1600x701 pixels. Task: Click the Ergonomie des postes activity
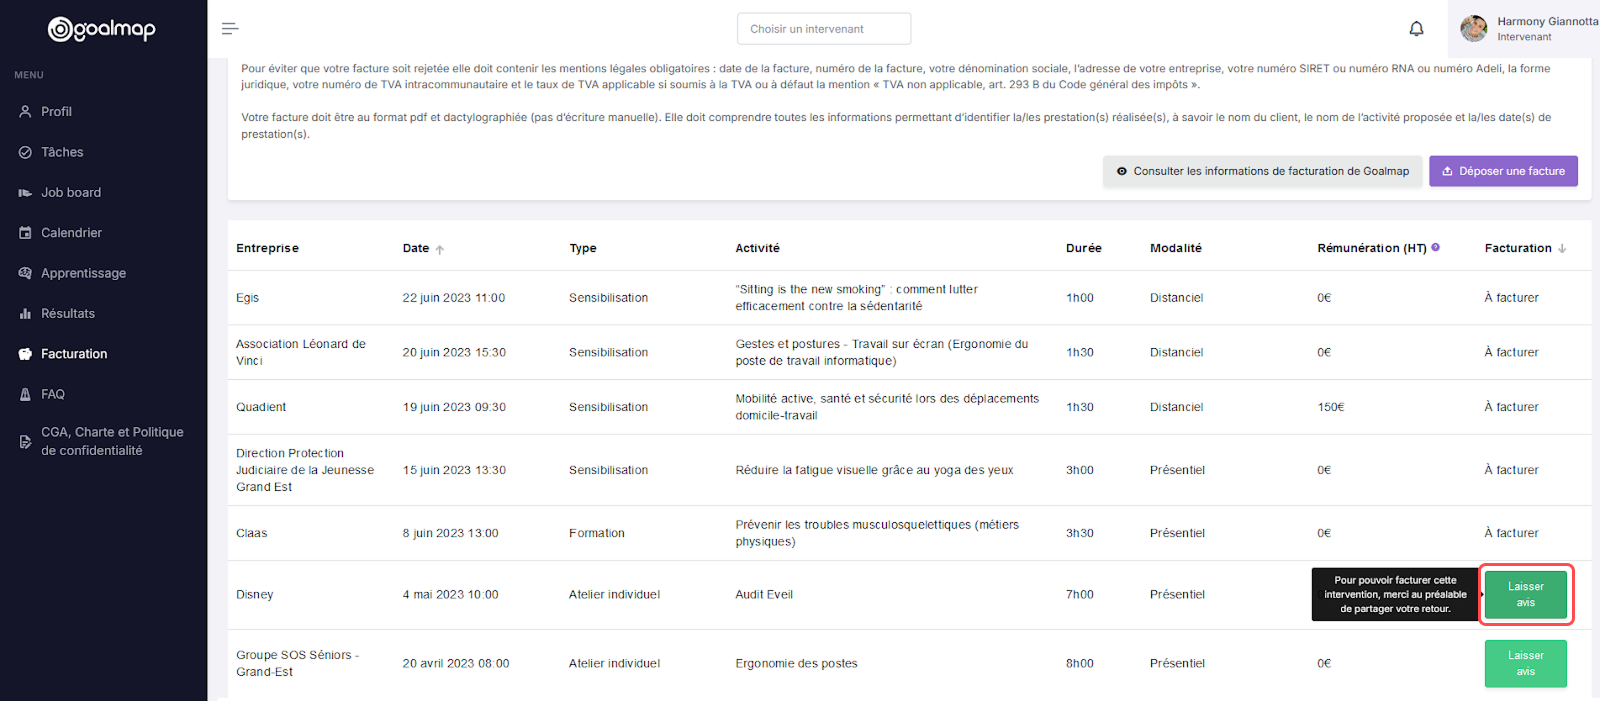point(796,663)
